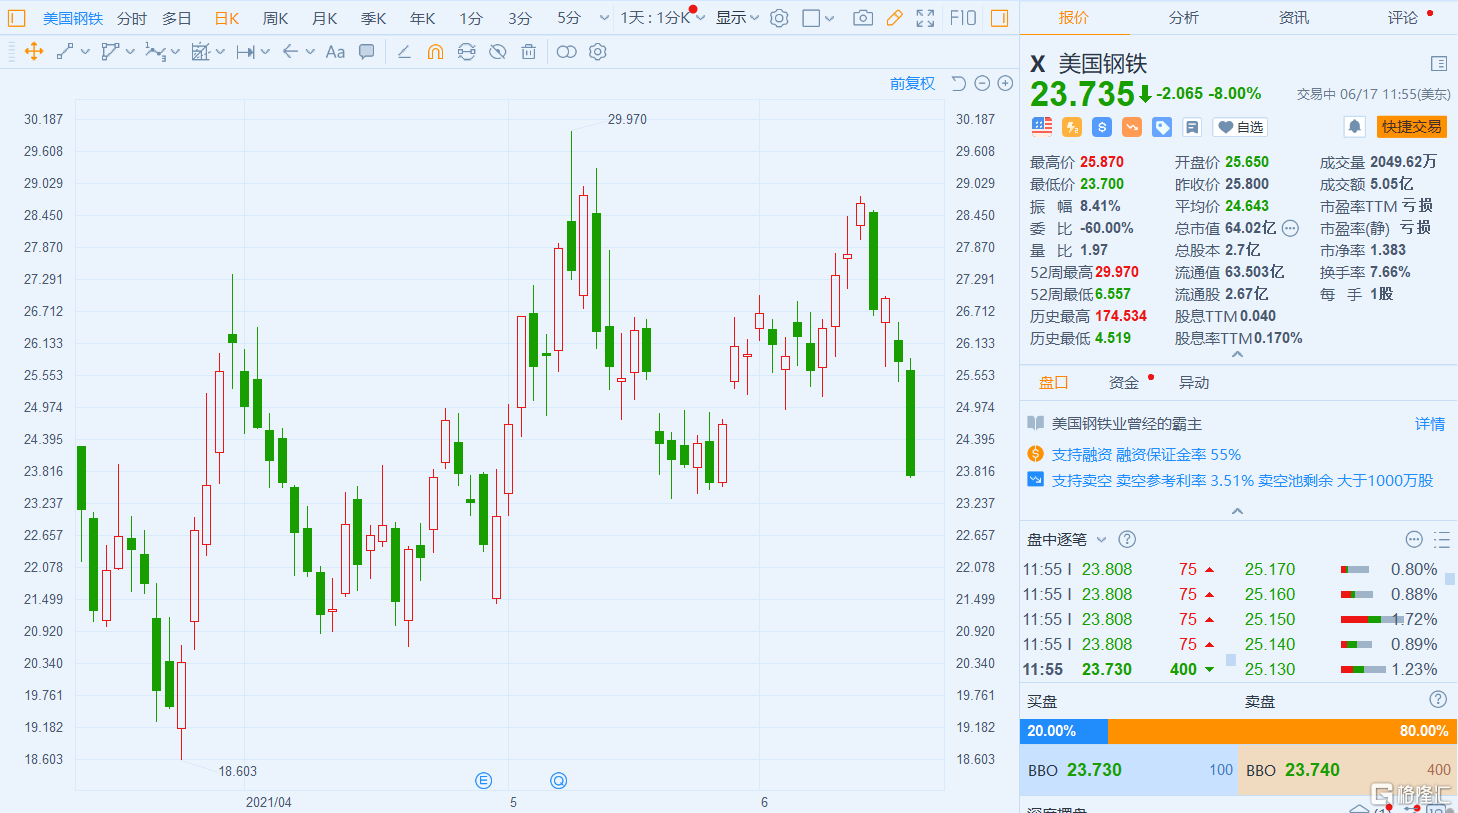Collapse the financing info chevron
The image size is (1458, 813).
[1237, 511]
